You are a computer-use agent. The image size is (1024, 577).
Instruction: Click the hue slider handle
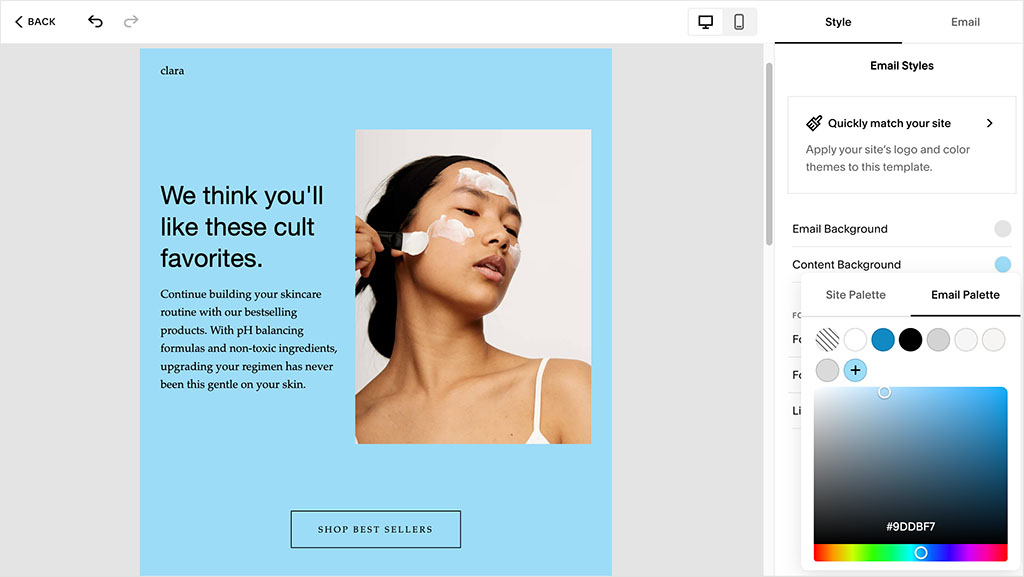(921, 553)
